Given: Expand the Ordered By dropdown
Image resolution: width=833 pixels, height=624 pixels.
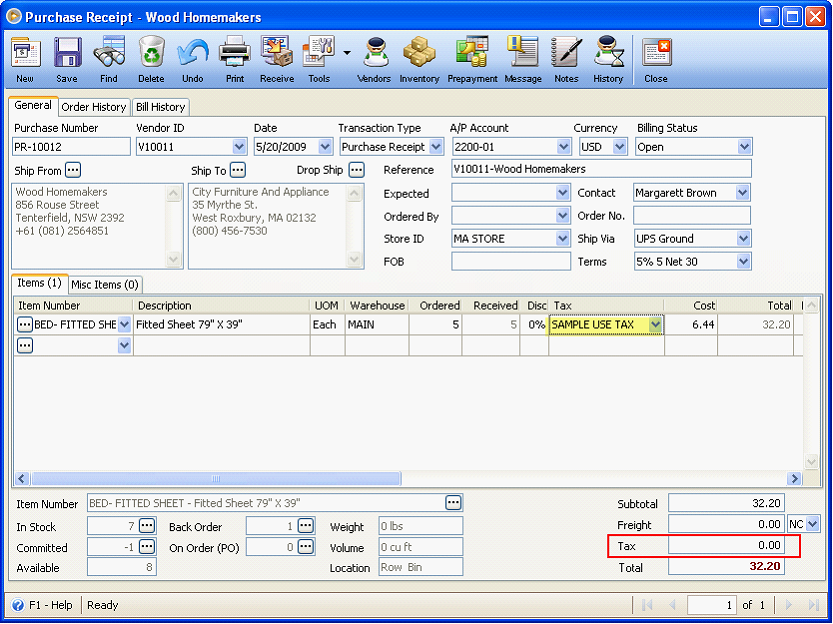Looking at the screenshot, I should [563, 216].
